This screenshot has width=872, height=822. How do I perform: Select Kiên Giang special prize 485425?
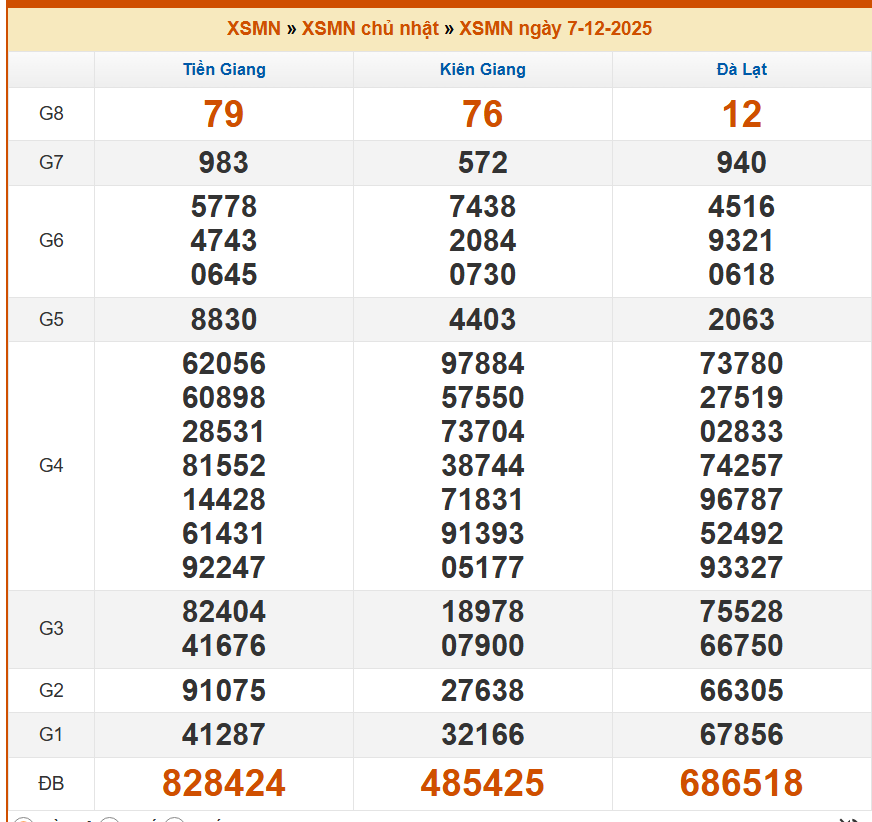[x=482, y=784]
